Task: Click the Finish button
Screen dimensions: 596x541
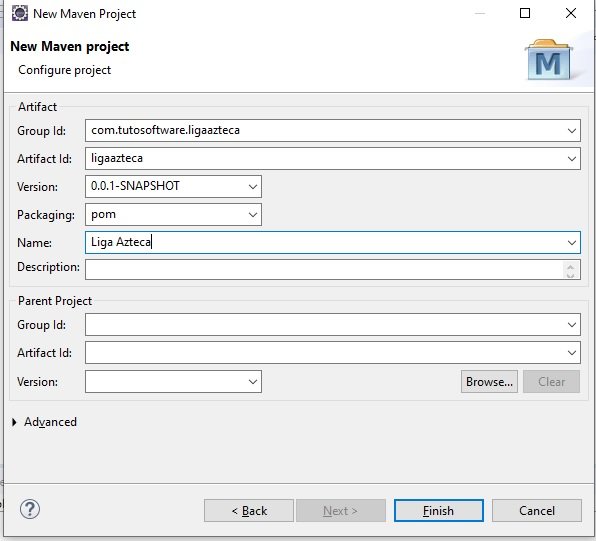Action: point(439,511)
